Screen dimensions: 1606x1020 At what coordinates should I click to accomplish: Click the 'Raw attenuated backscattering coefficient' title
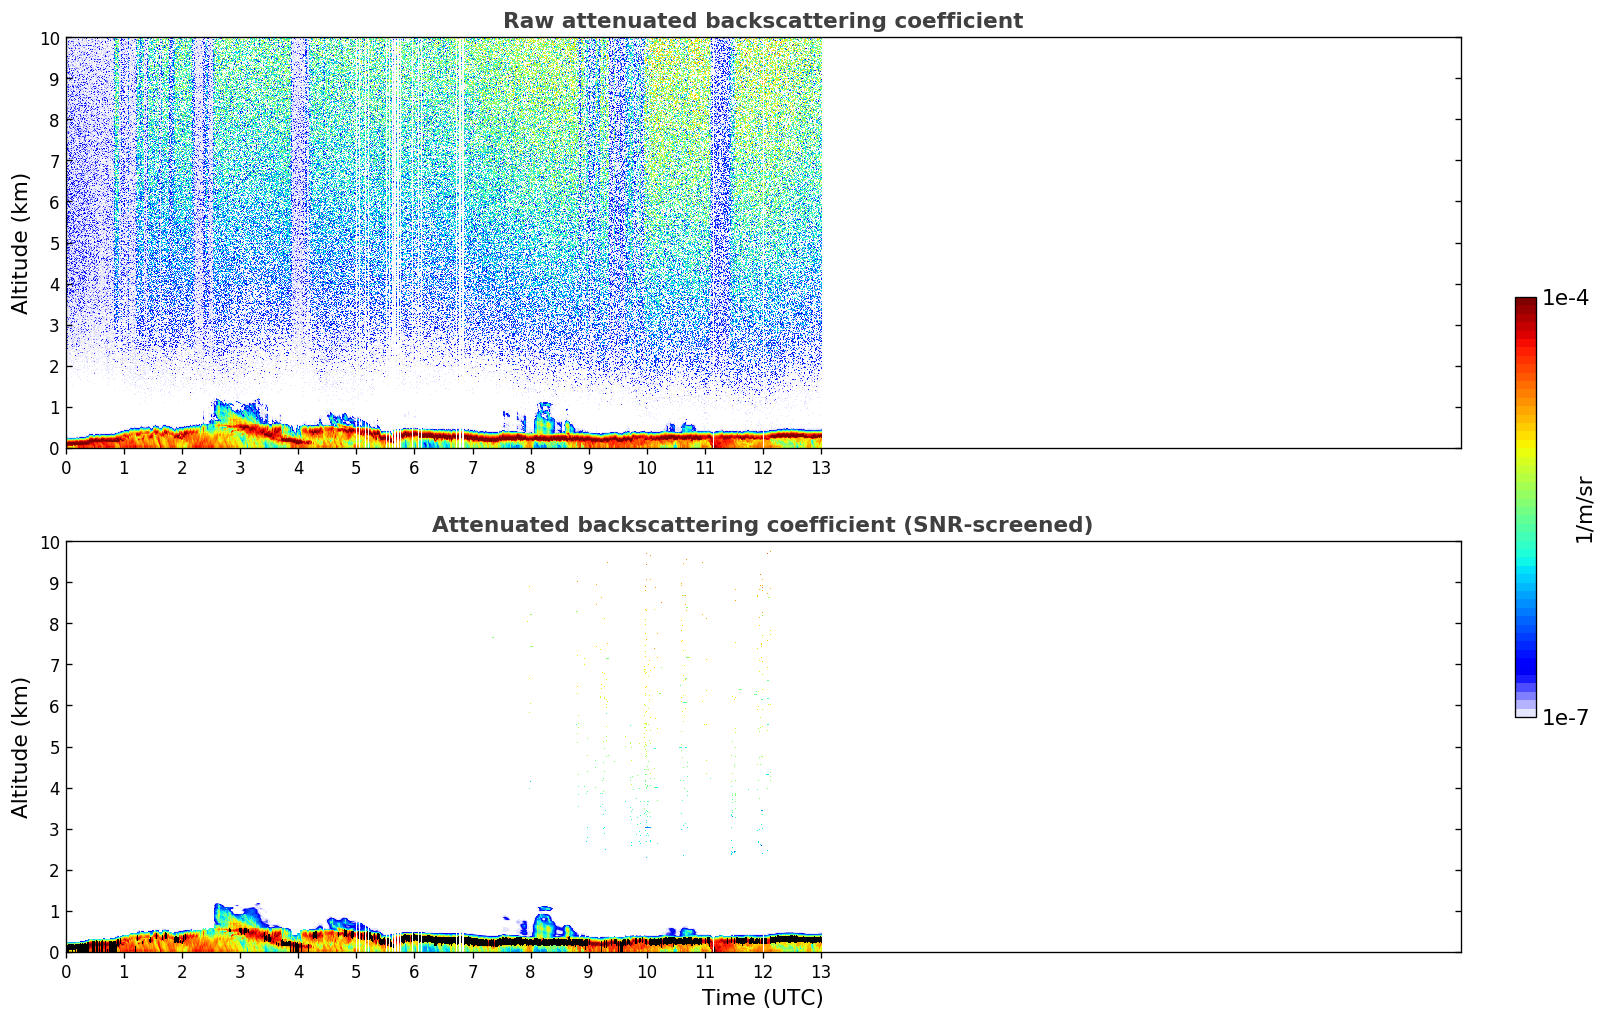[762, 21]
